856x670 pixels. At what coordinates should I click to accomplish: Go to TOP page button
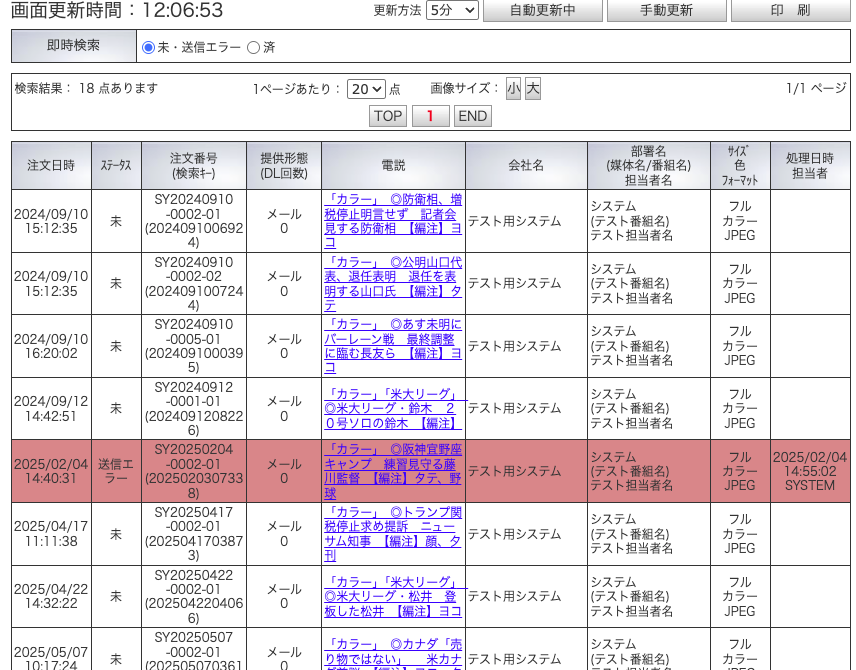click(388, 116)
